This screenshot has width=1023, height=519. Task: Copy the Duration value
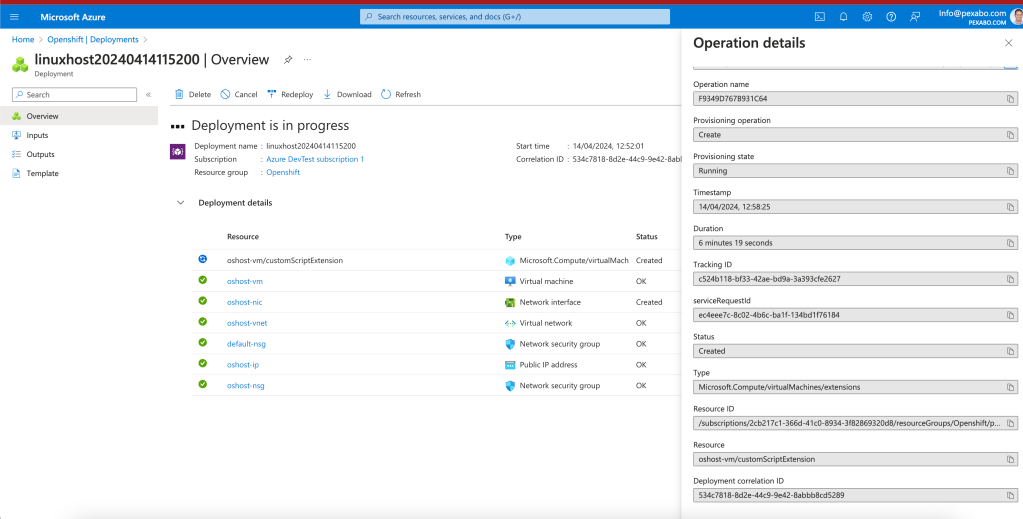pyautogui.click(x=1010, y=243)
